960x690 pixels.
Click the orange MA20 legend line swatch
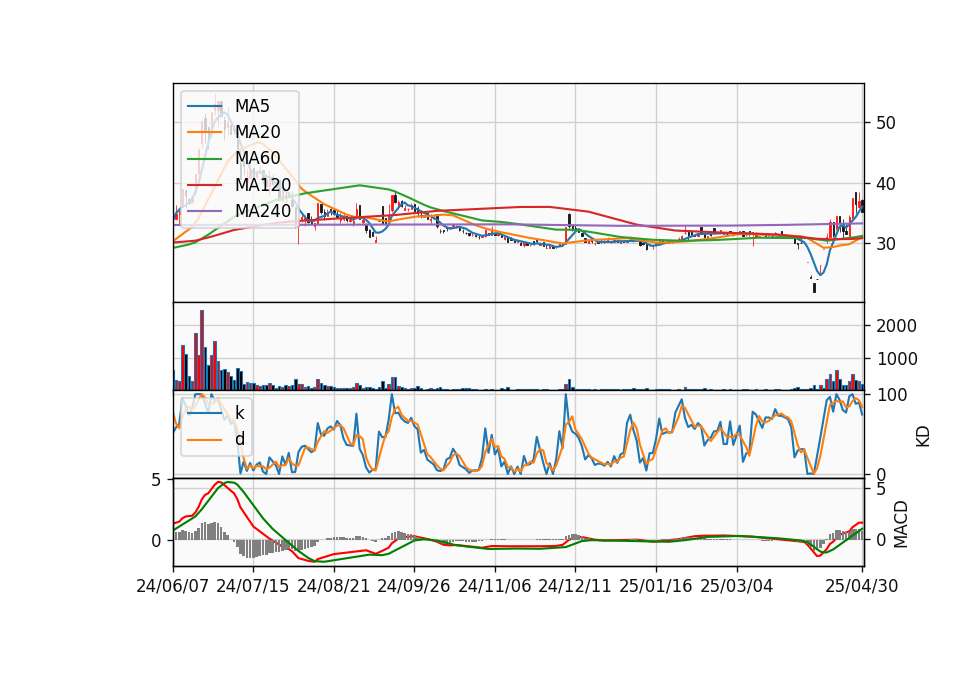(204, 132)
